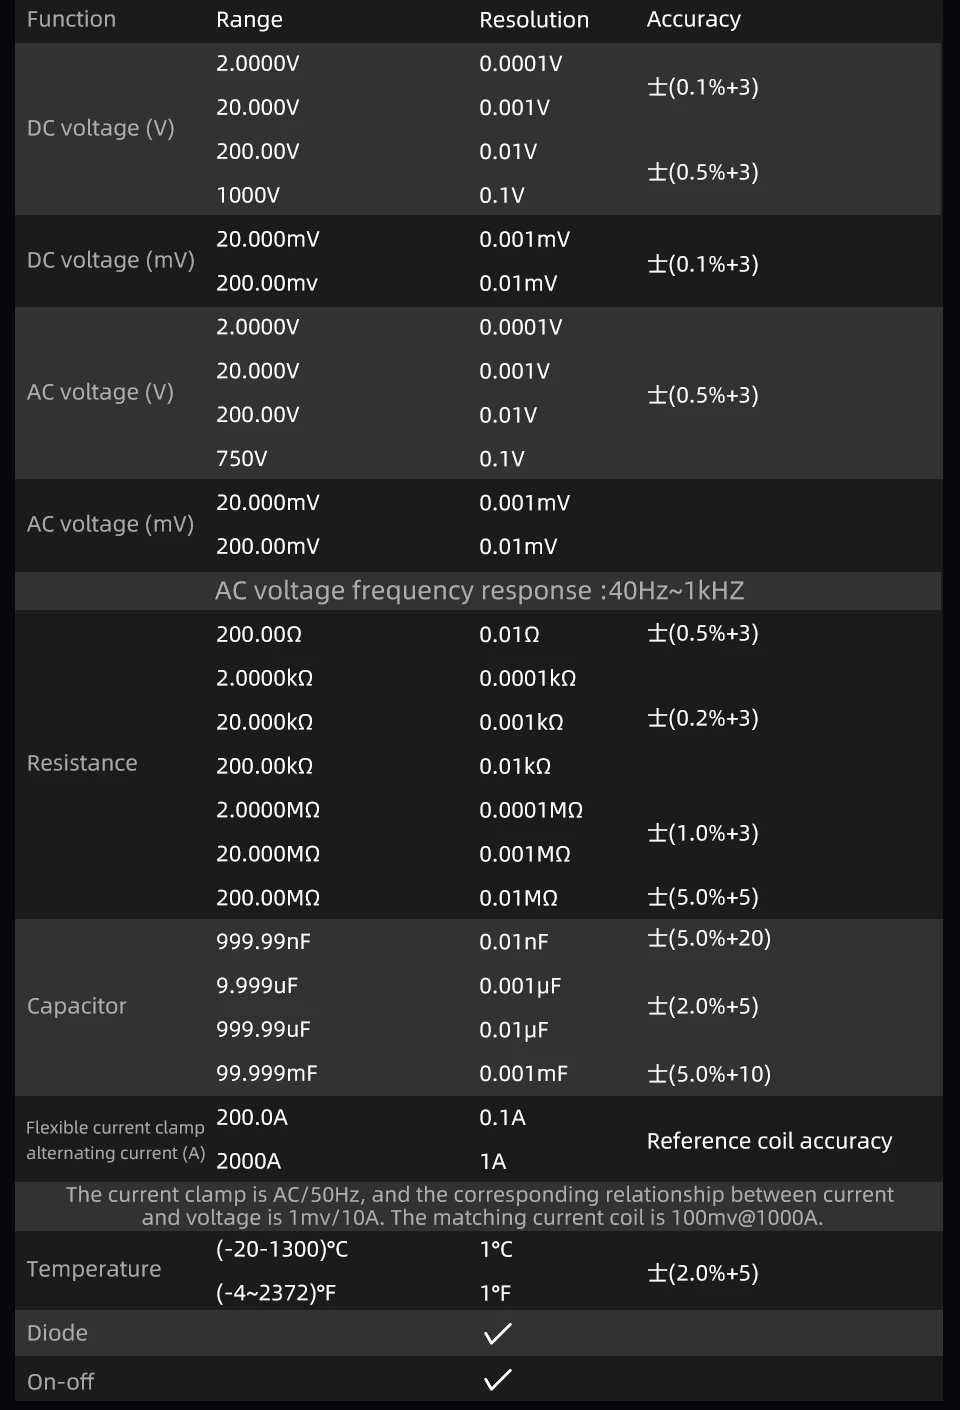Click Flexible current clamp label
Viewport: 960px width, 1410px height.
point(115,1127)
